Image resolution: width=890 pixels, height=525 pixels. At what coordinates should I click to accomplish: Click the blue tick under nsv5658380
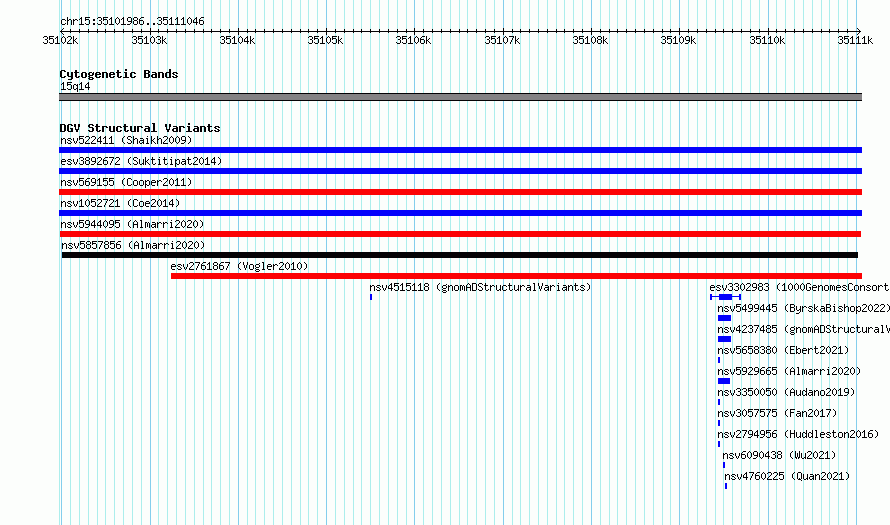(x=719, y=360)
